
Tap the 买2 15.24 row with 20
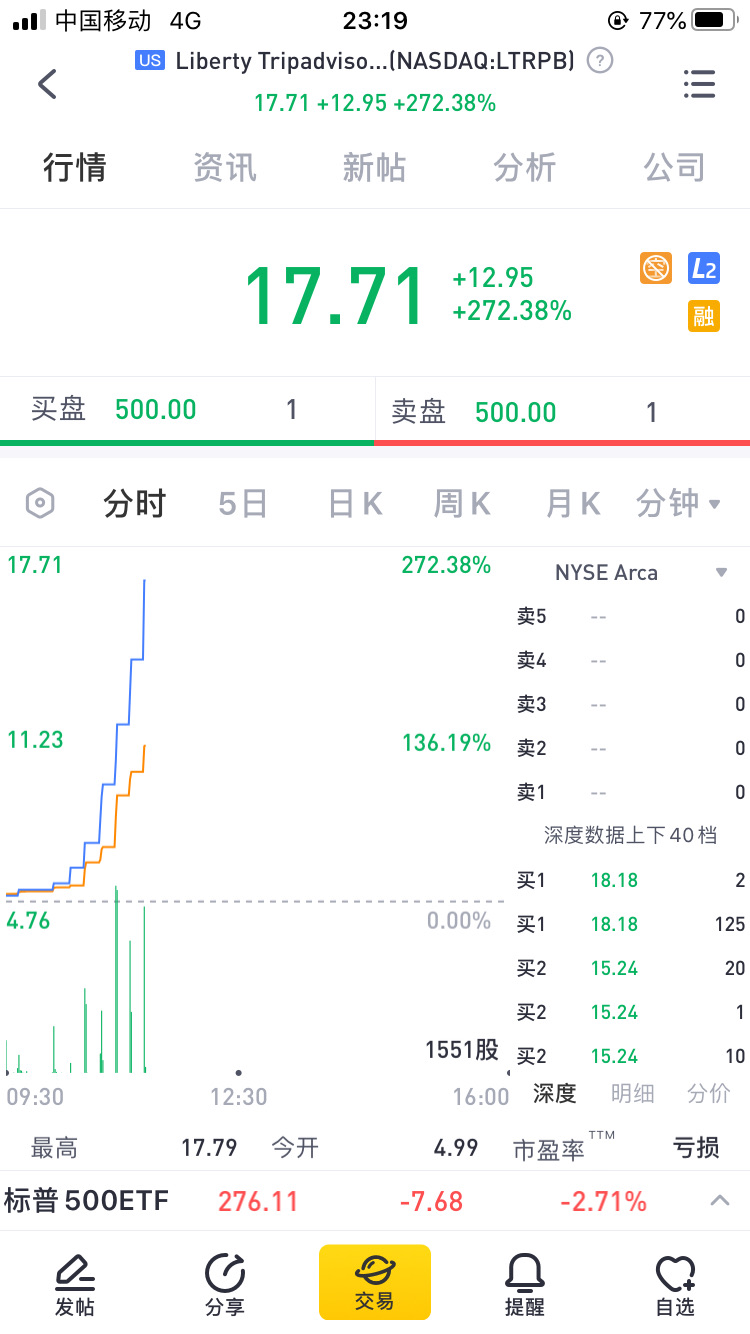tap(630, 968)
